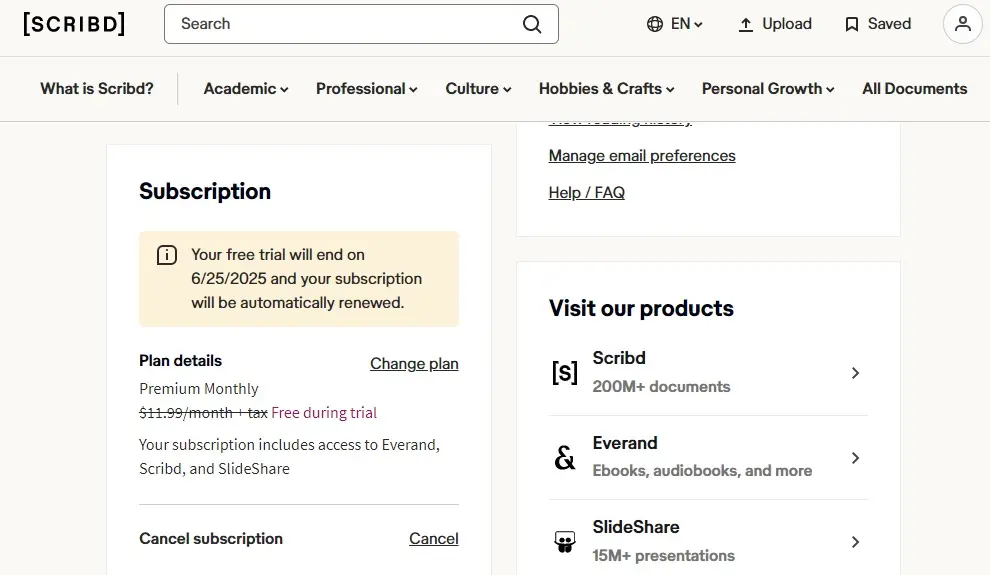Click the Scribd product title
Image resolution: width=990 pixels, height=575 pixels.
[x=619, y=358]
